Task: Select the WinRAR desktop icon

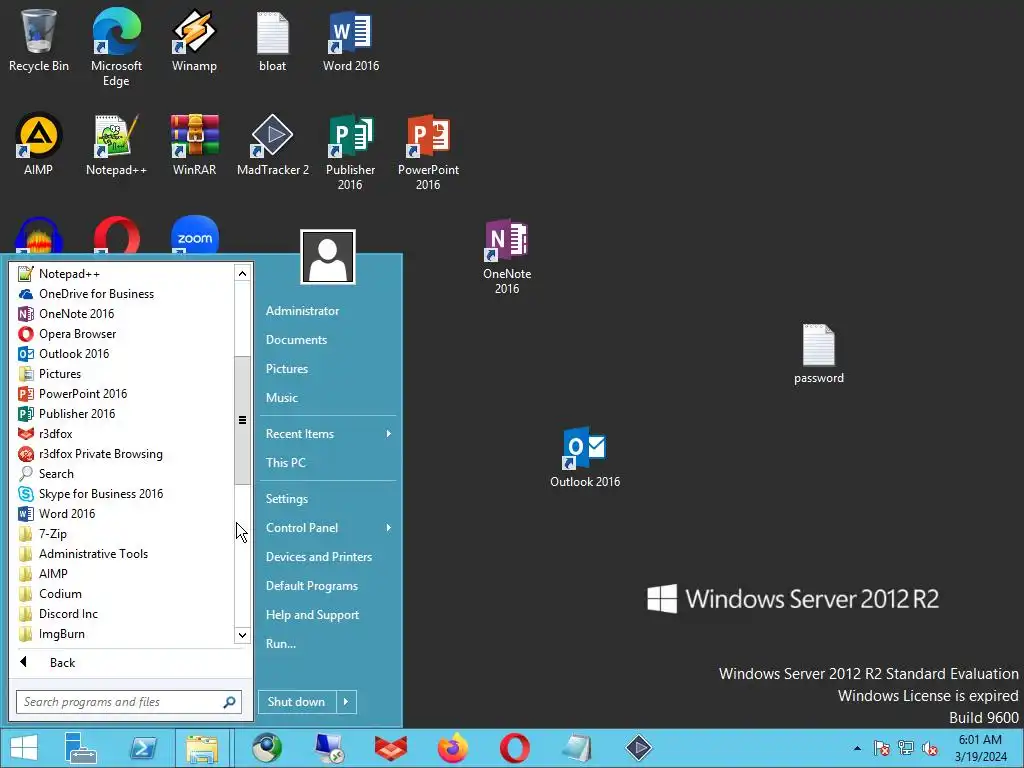Action: 194,144
